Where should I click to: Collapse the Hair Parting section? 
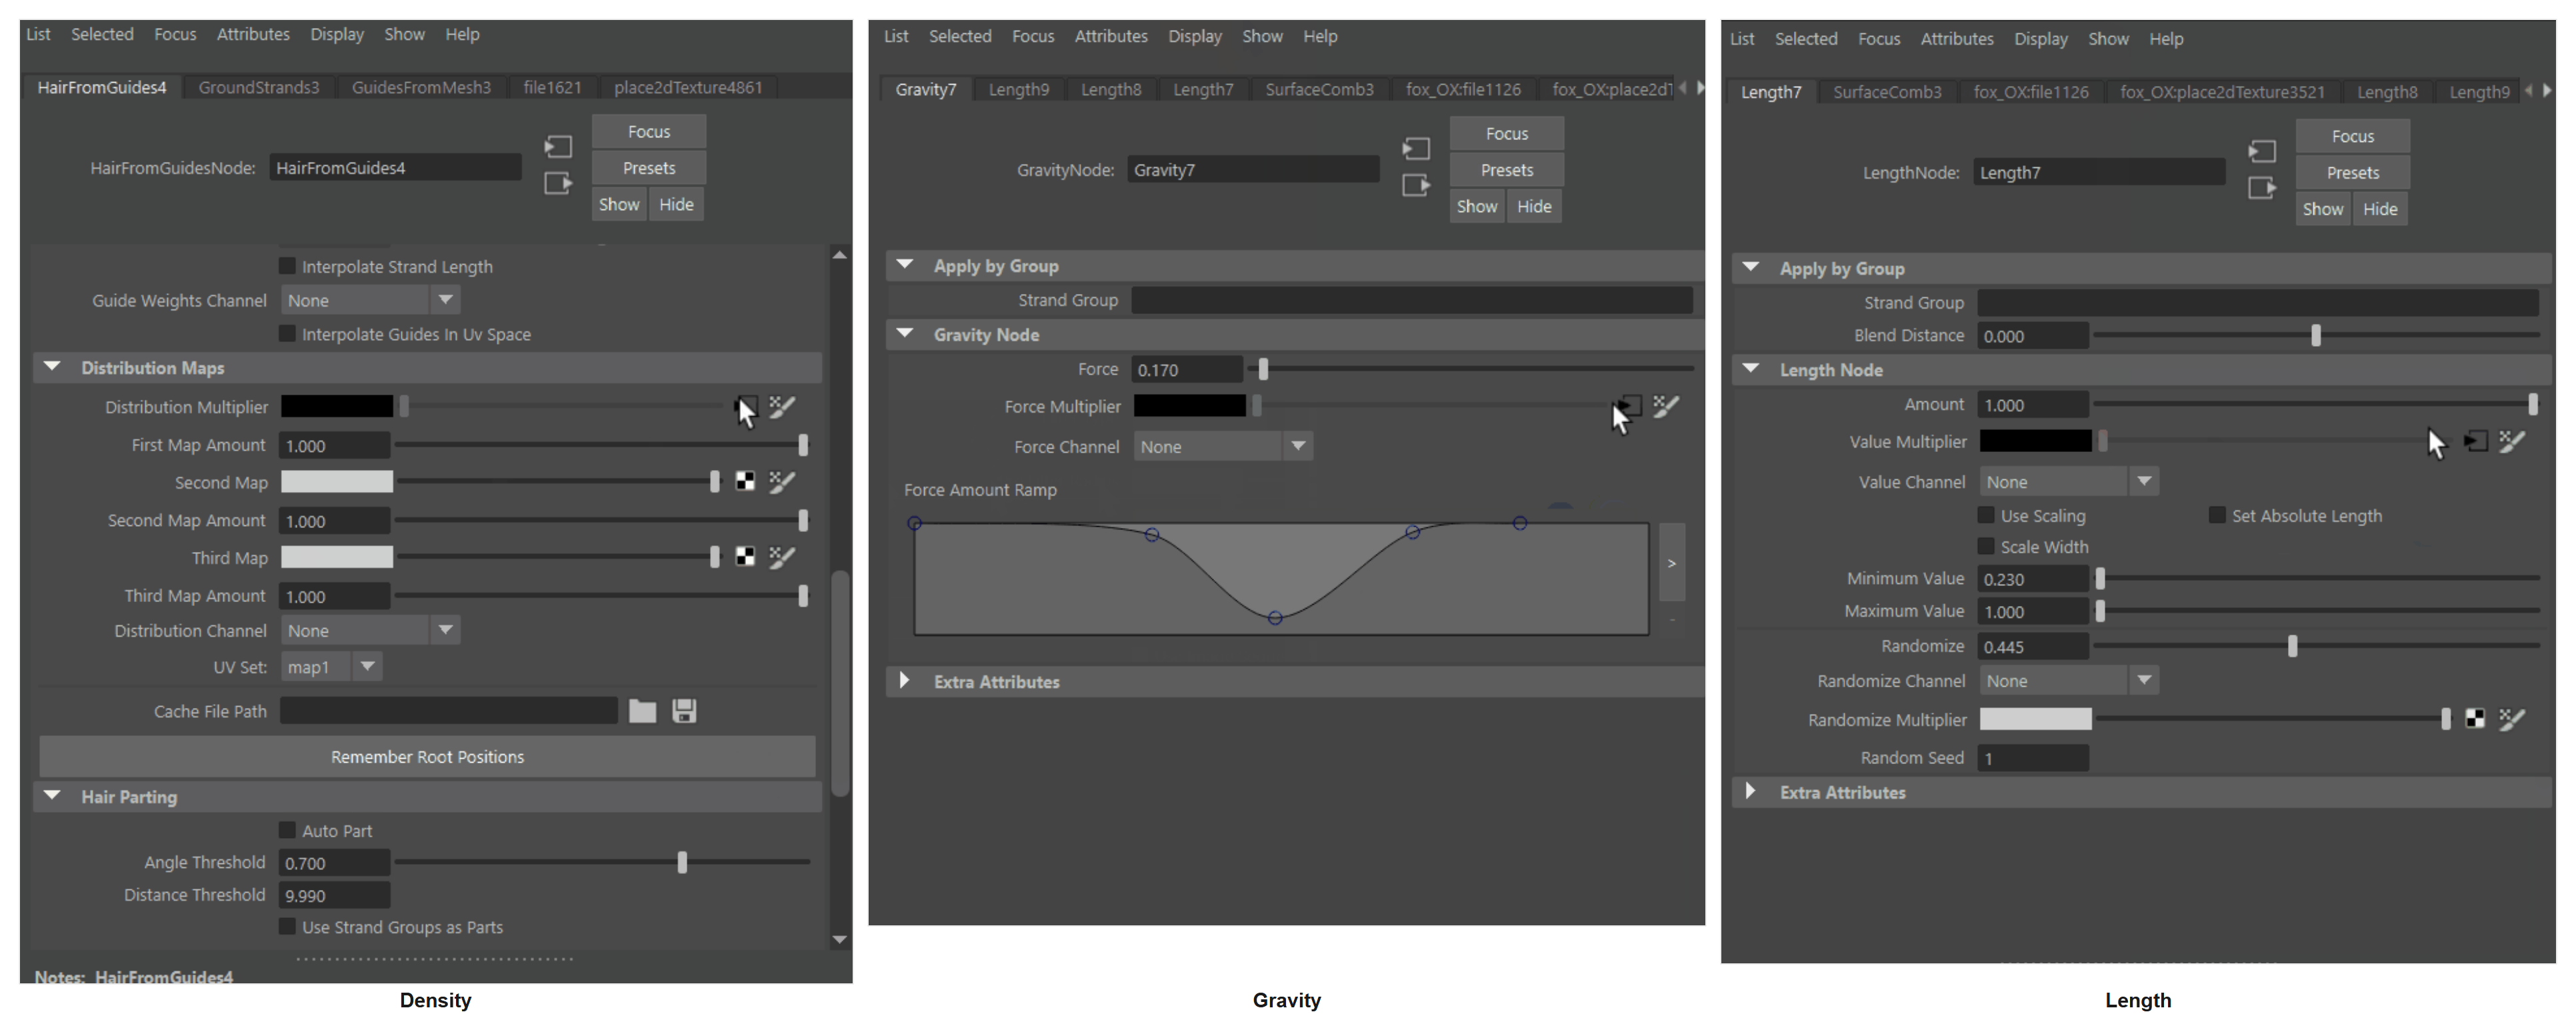coord(52,797)
